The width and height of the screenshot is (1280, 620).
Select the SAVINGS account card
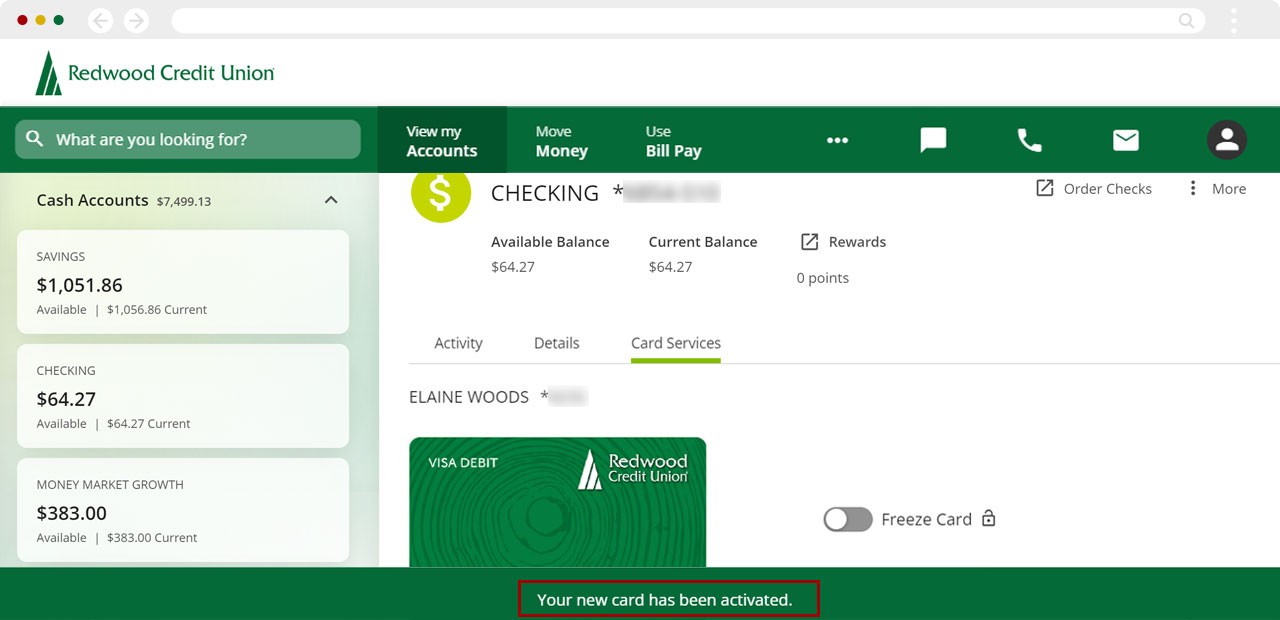tap(183, 282)
